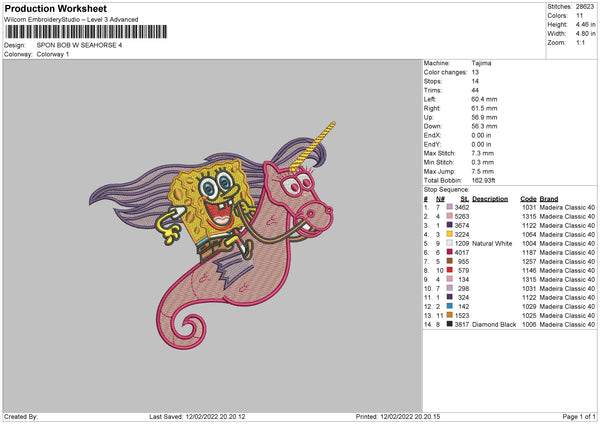Viewport: 600px width, 424px height.
Task: Click the Left value 60.4 mm
Action: [x=484, y=99]
